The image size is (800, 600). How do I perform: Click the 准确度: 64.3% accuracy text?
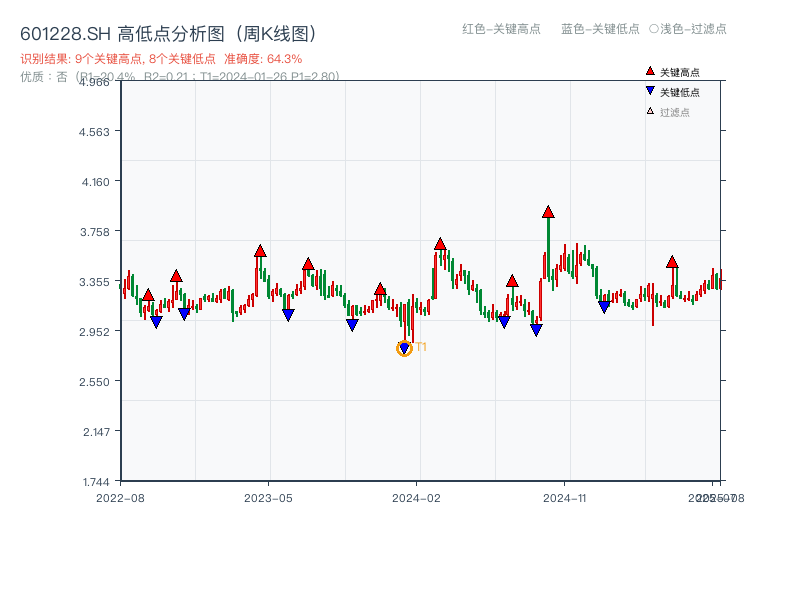tap(263, 59)
